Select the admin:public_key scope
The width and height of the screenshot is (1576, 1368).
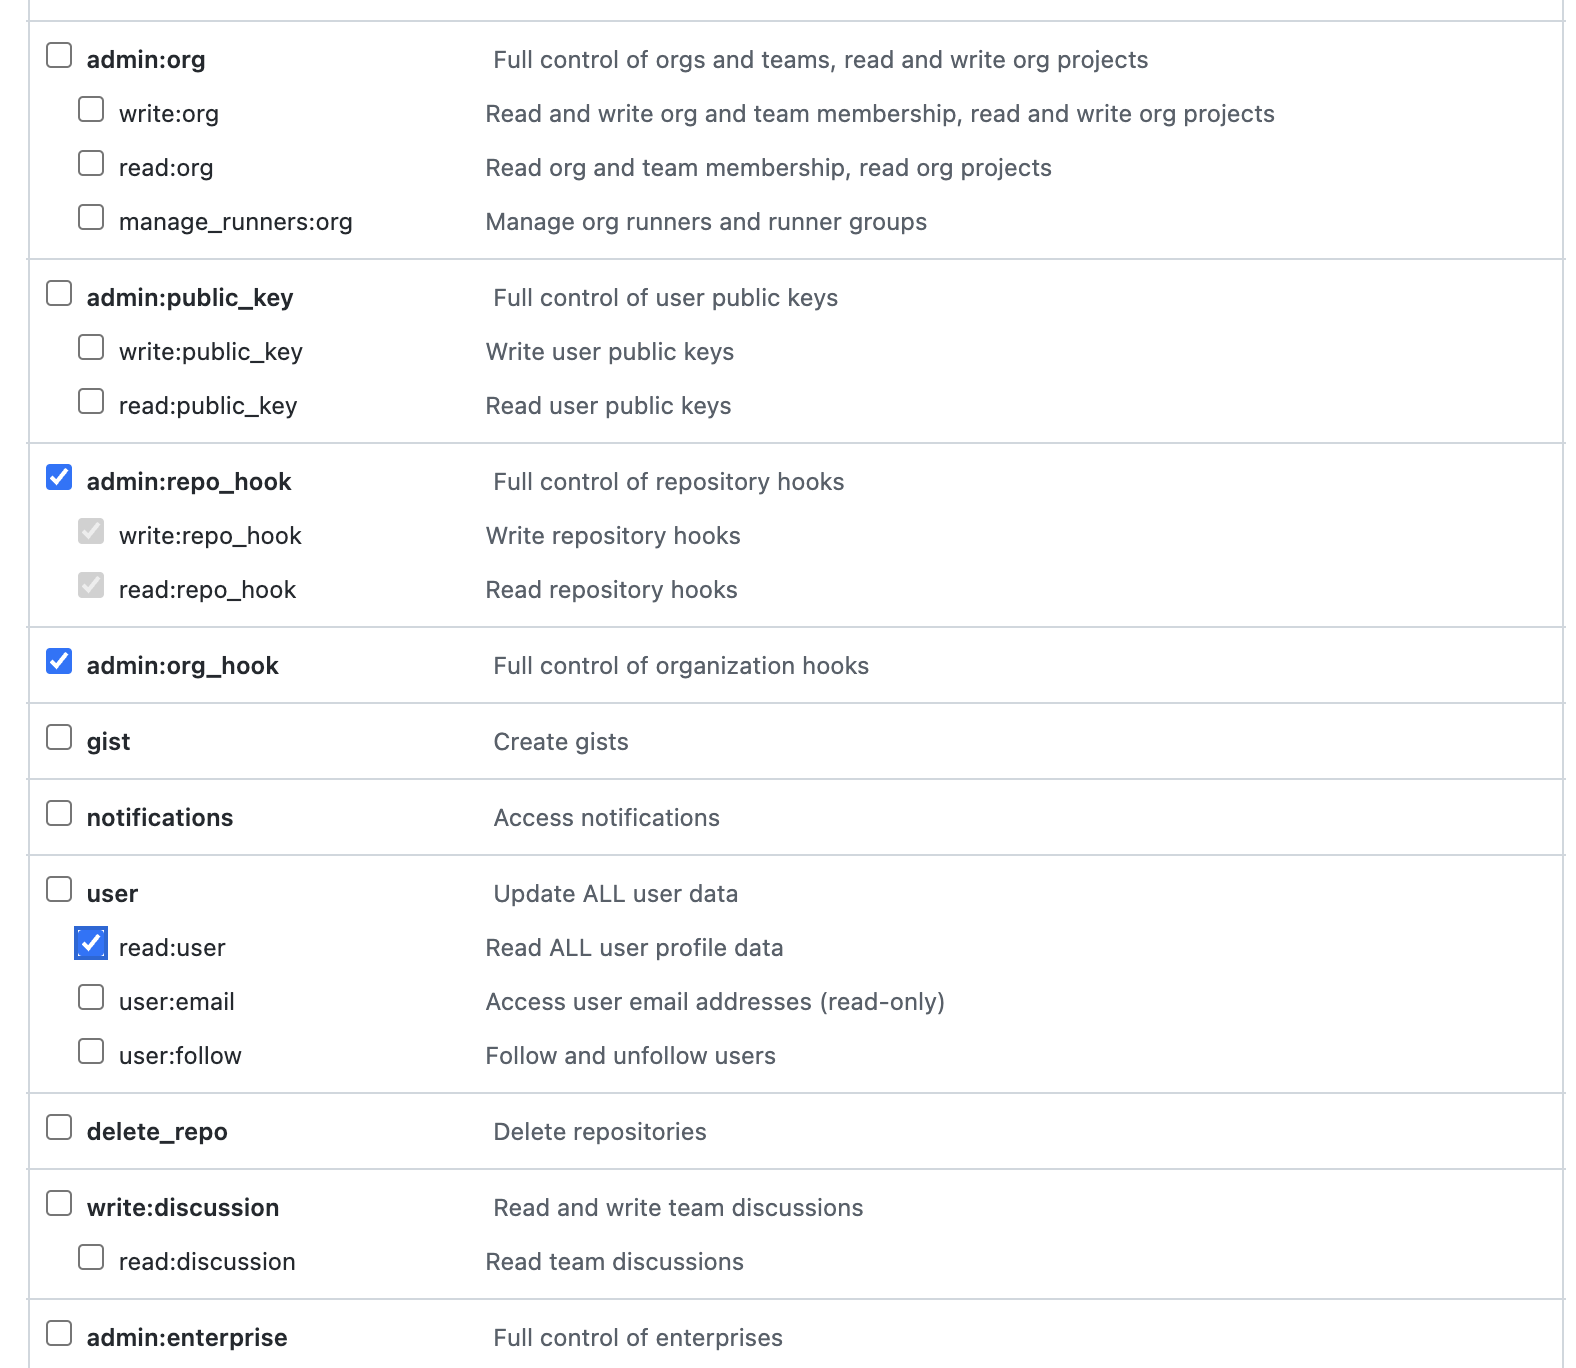click(x=59, y=293)
